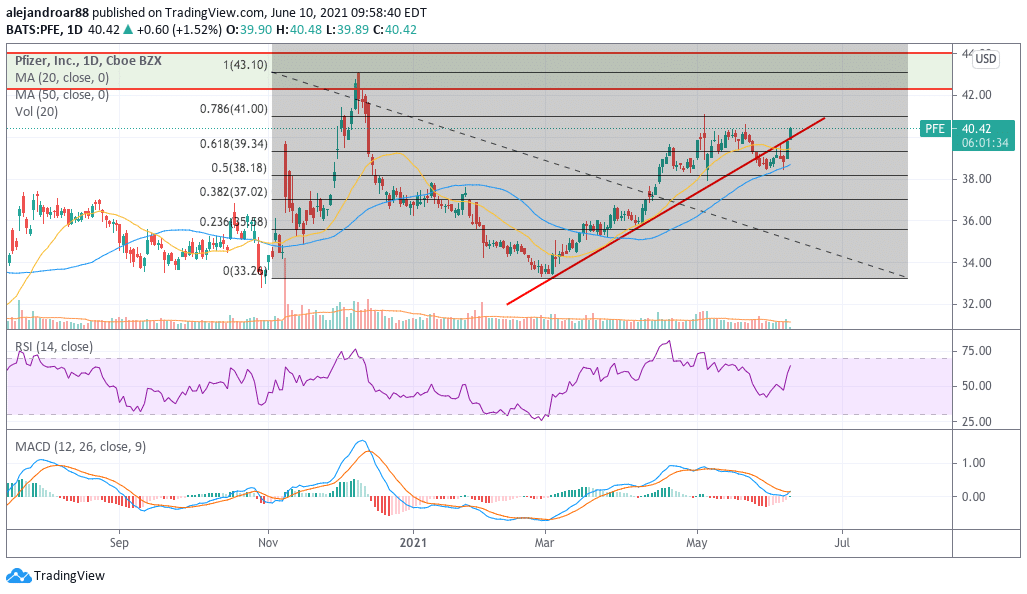The image size is (1027, 594).
Task: Click the O:39.90 open price value
Action: (249, 29)
